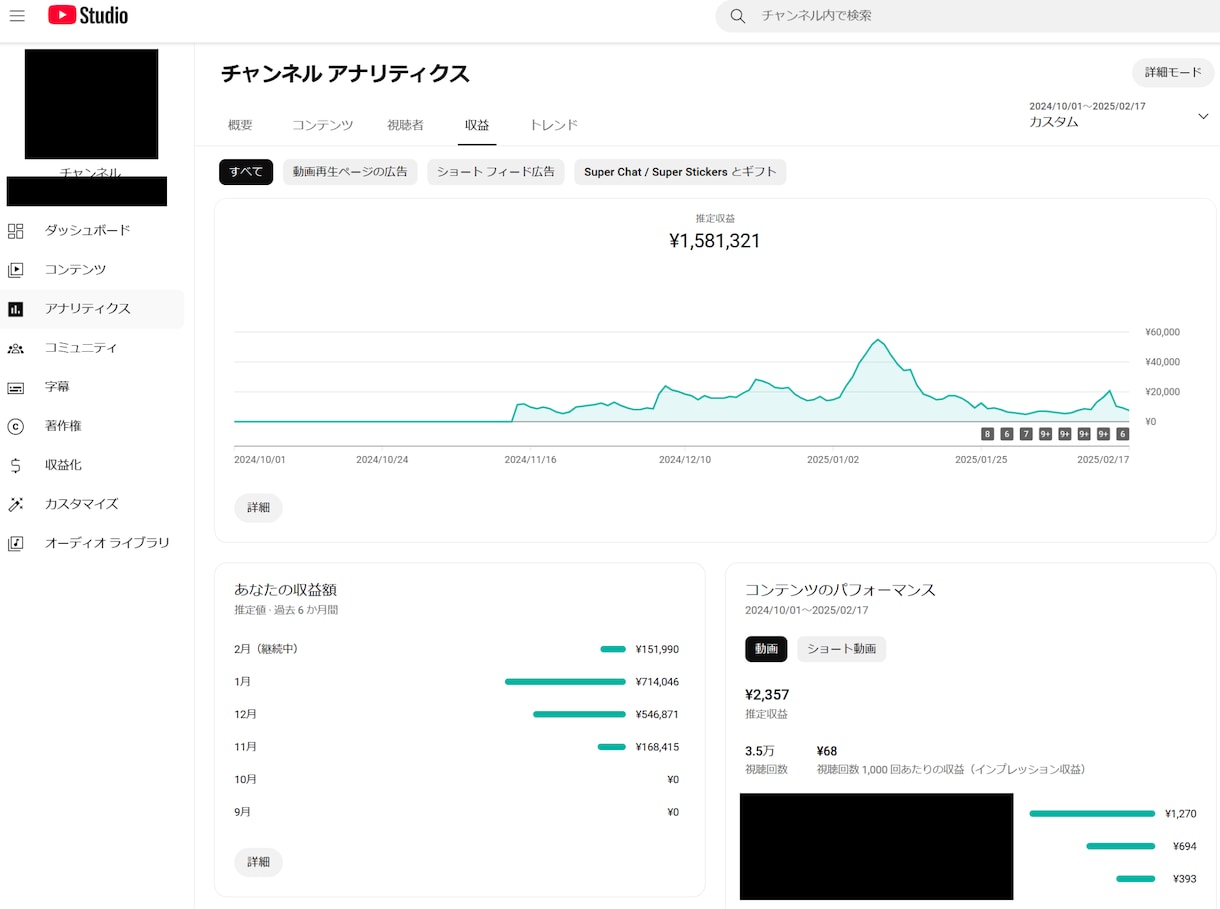Image resolution: width=1220 pixels, height=909 pixels.
Task: Filter by Super Chat / Super Stickers とギフト
Action: click(680, 172)
